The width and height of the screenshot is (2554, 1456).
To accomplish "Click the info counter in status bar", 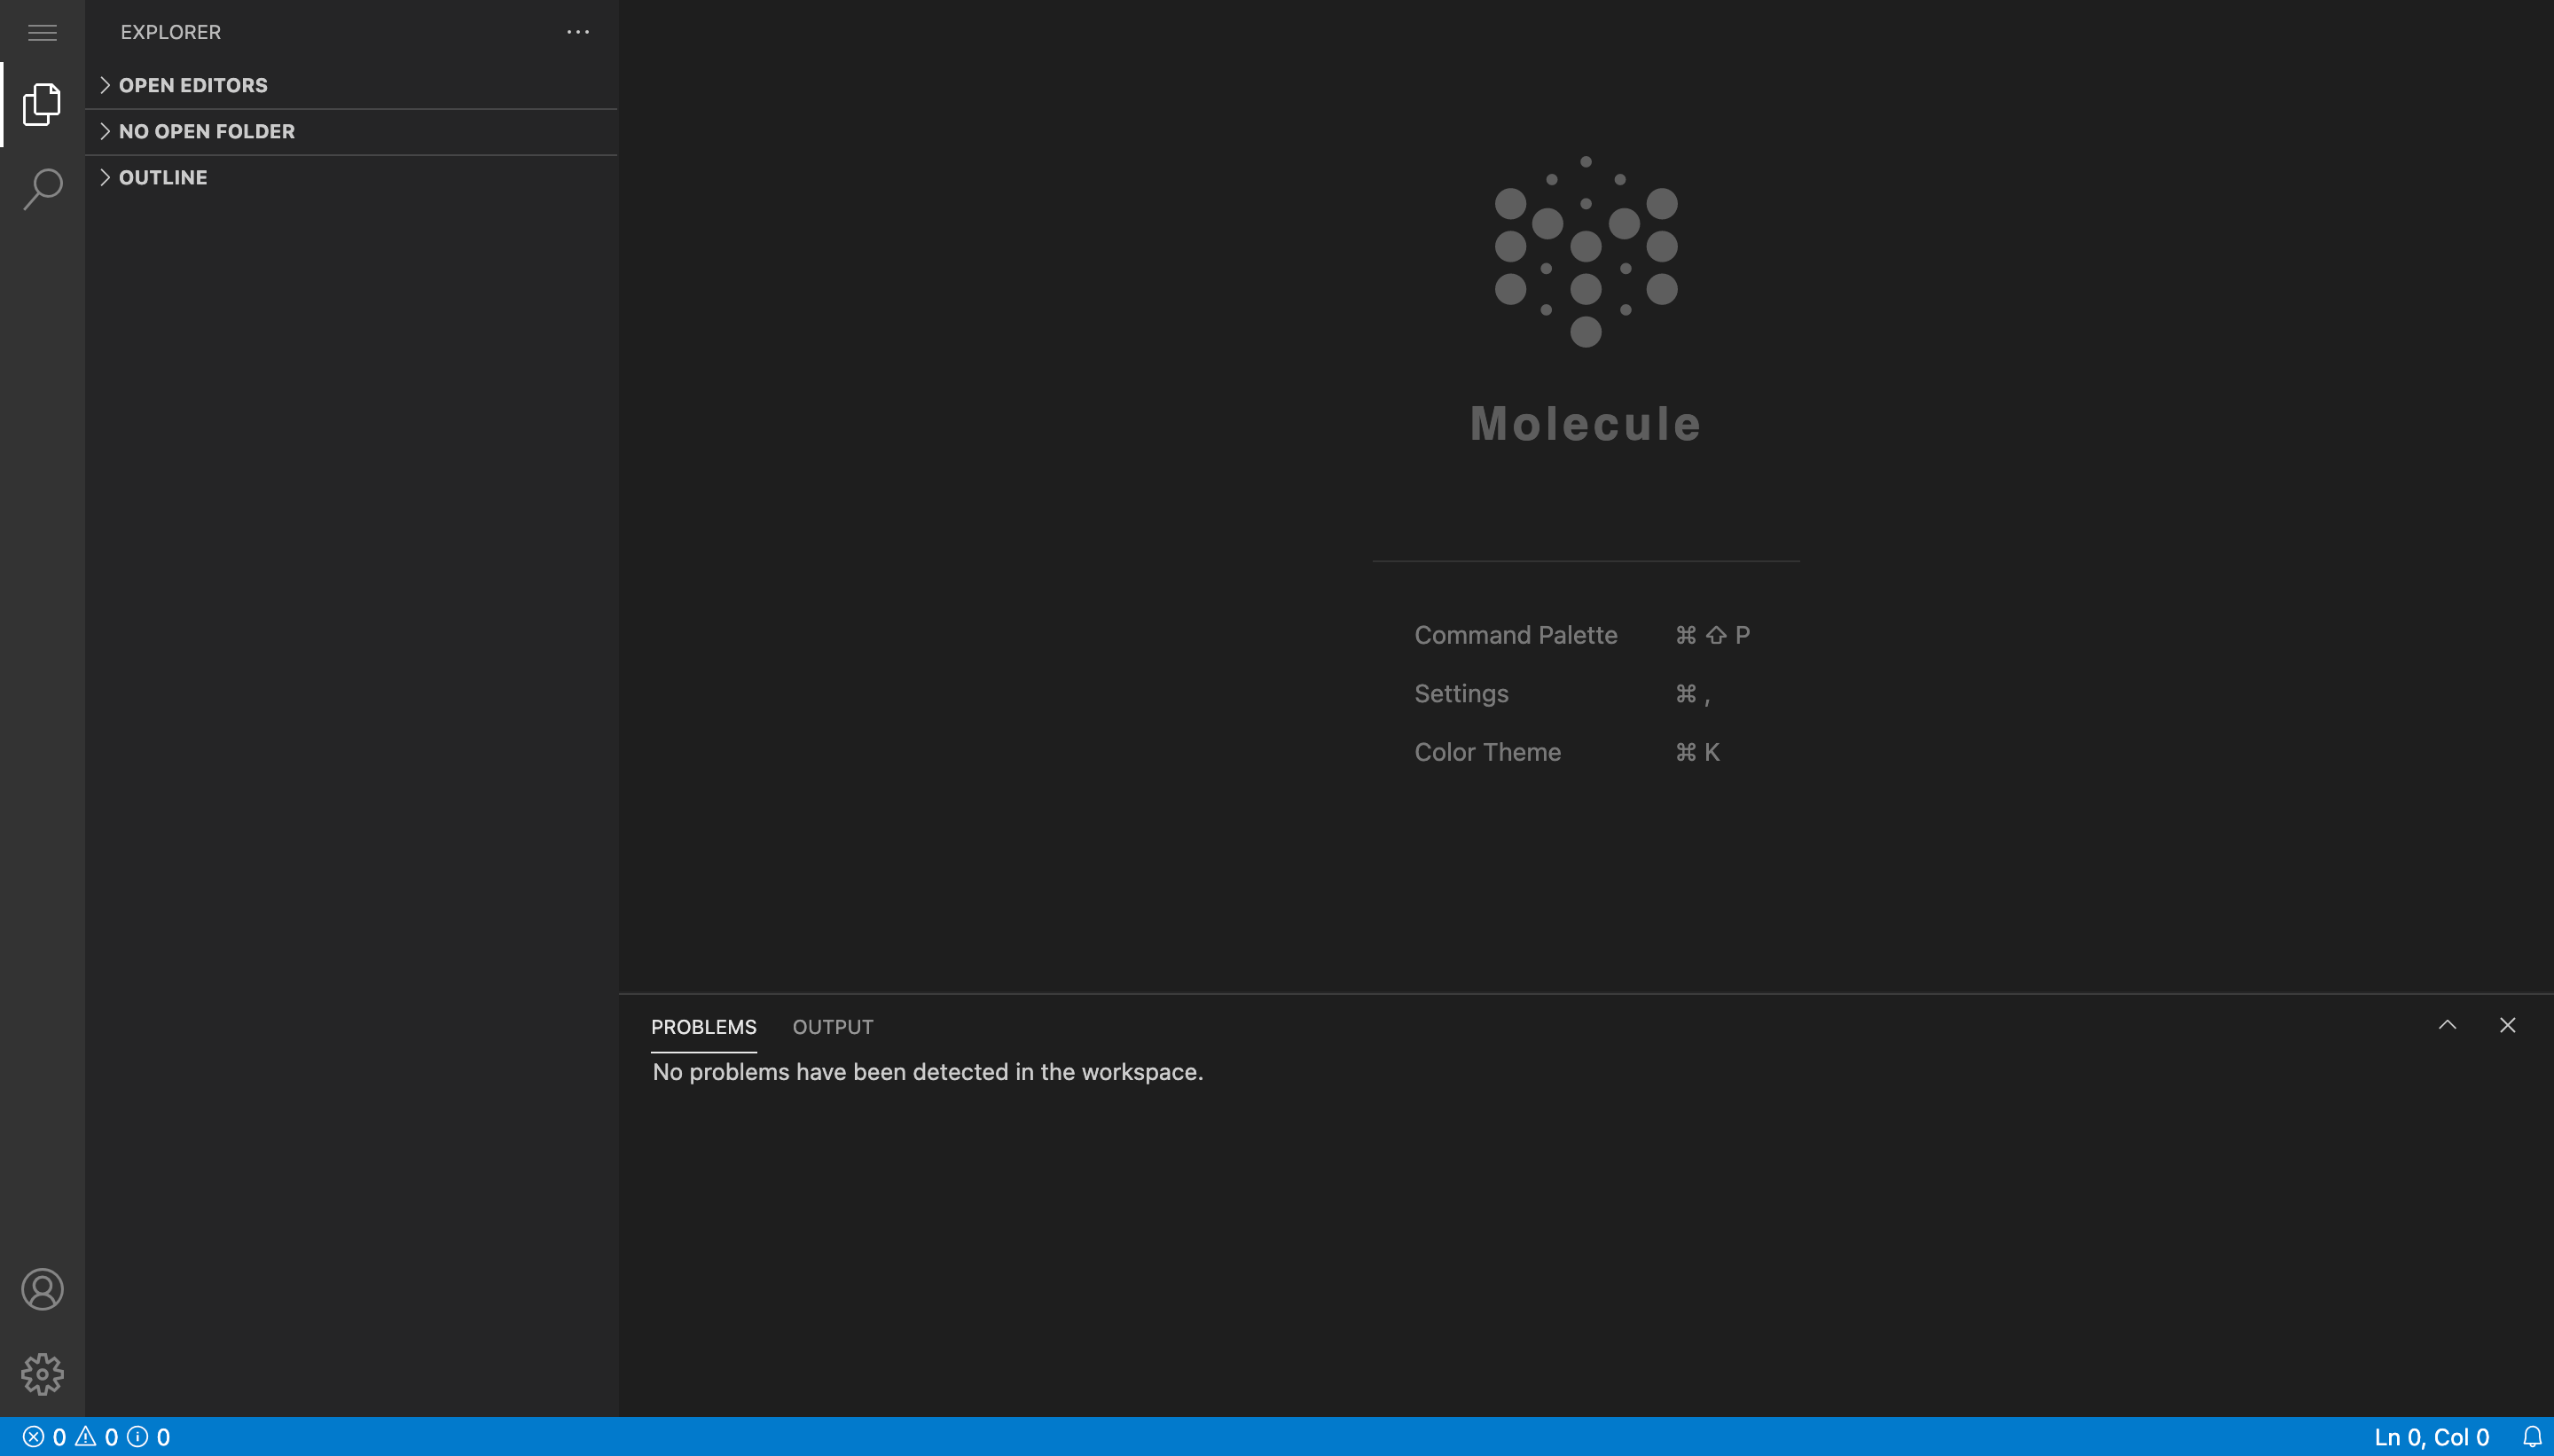I will (149, 1437).
